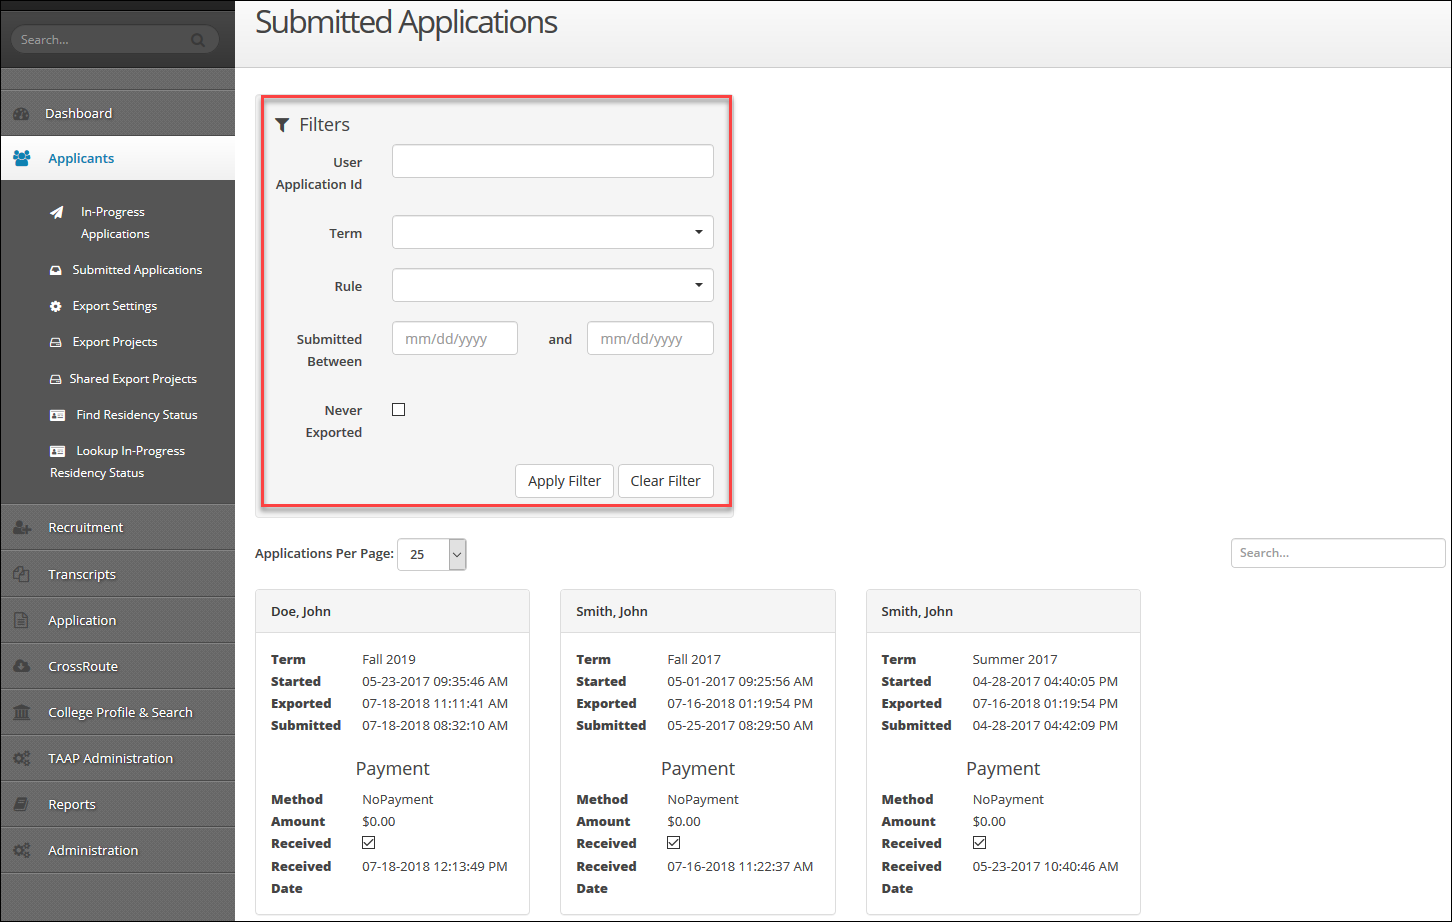Toggle Payment Received for Doe, John
Image resolution: width=1452 pixels, height=922 pixels.
coord(368,843)
